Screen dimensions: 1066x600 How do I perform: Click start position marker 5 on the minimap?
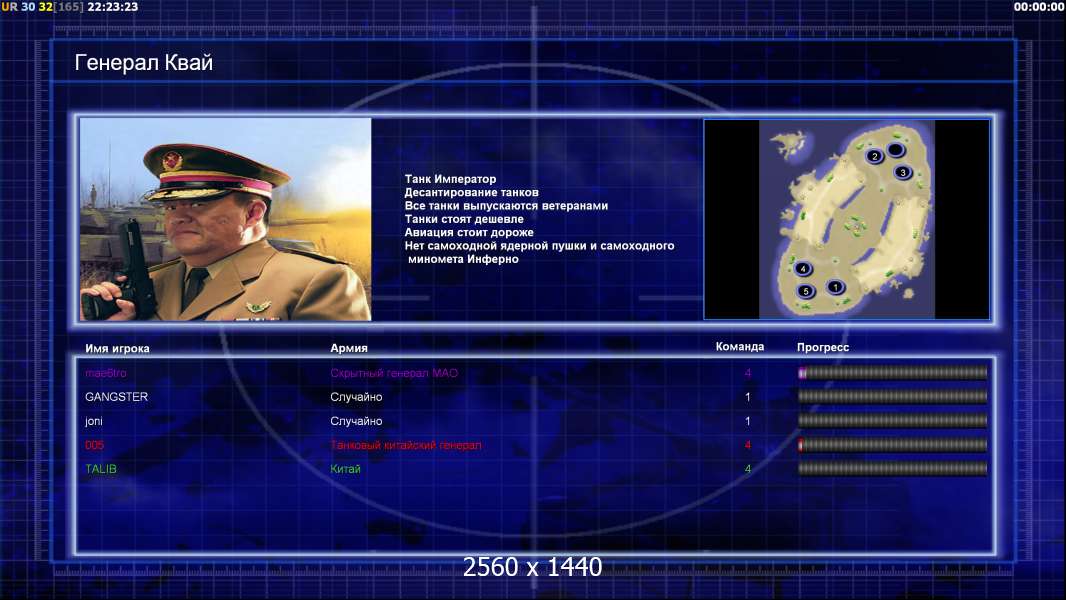806,292
